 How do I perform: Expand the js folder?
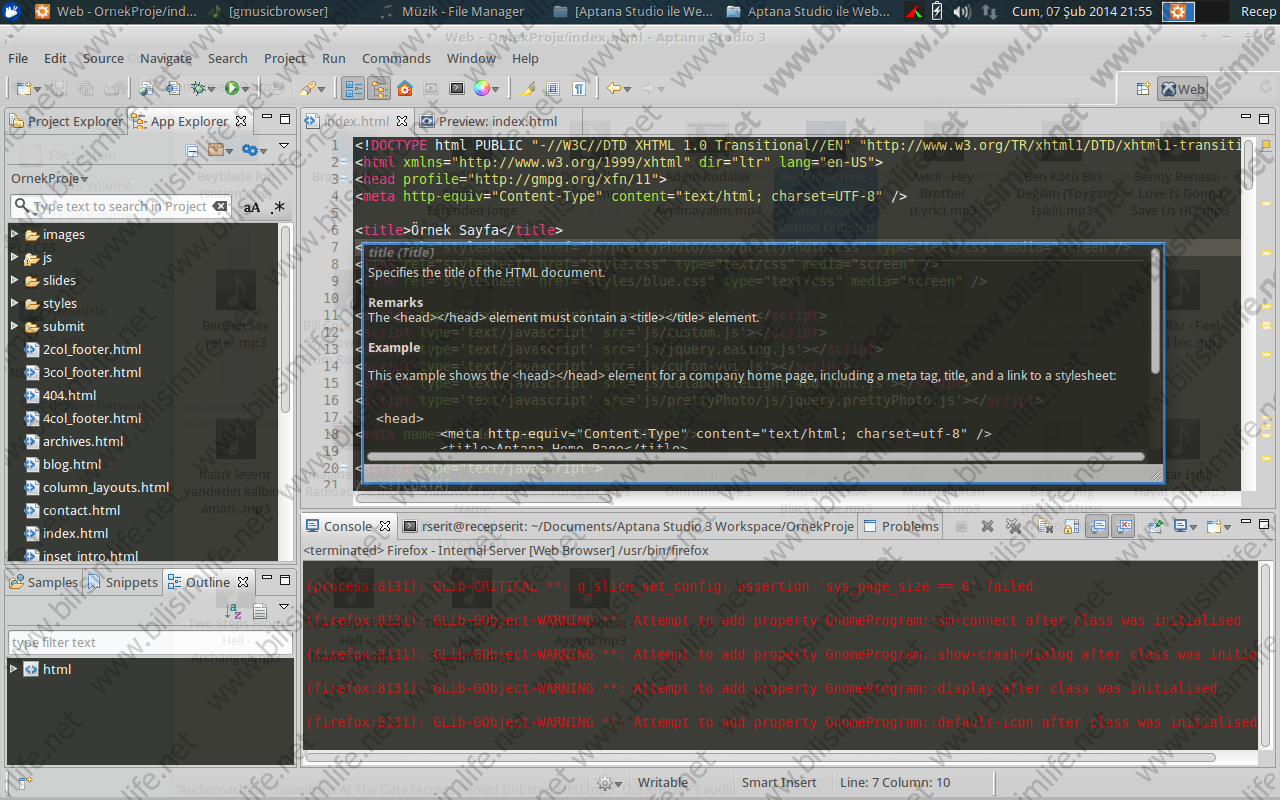pos(14,257)
